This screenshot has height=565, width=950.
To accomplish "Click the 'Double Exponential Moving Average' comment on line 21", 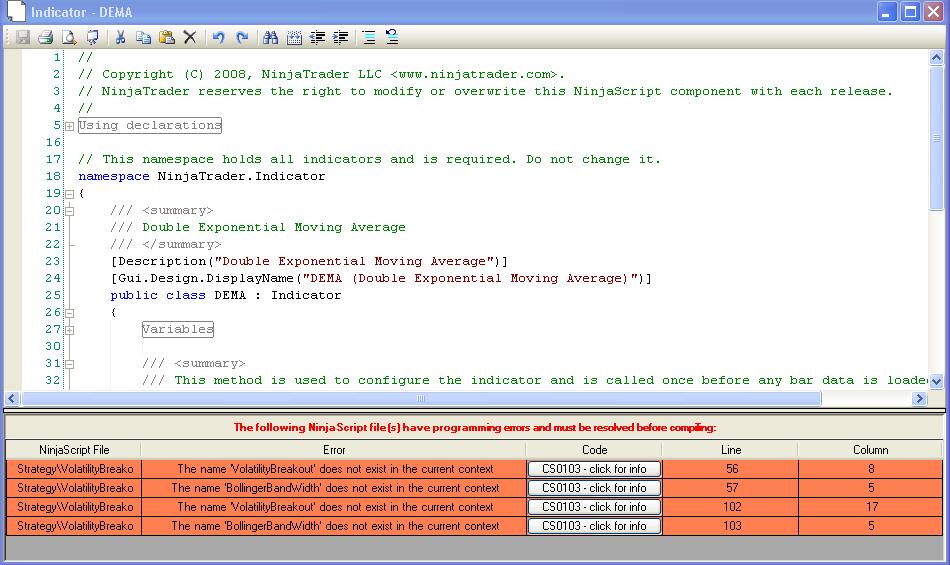I will 258,227.
